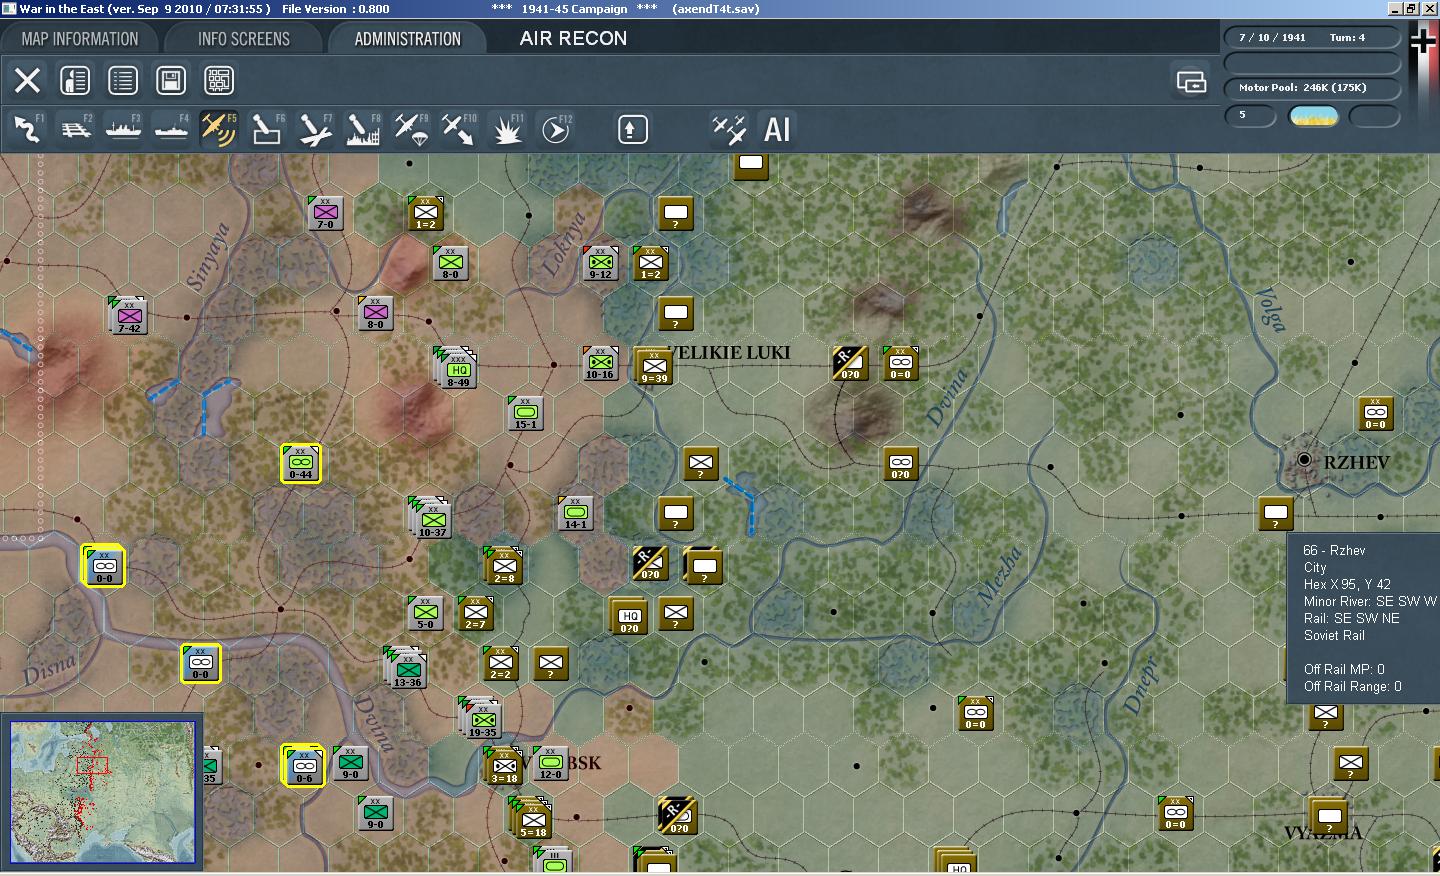Click the F12 end turn arrow icon
1440x876 pixels.
pos(556,129)
